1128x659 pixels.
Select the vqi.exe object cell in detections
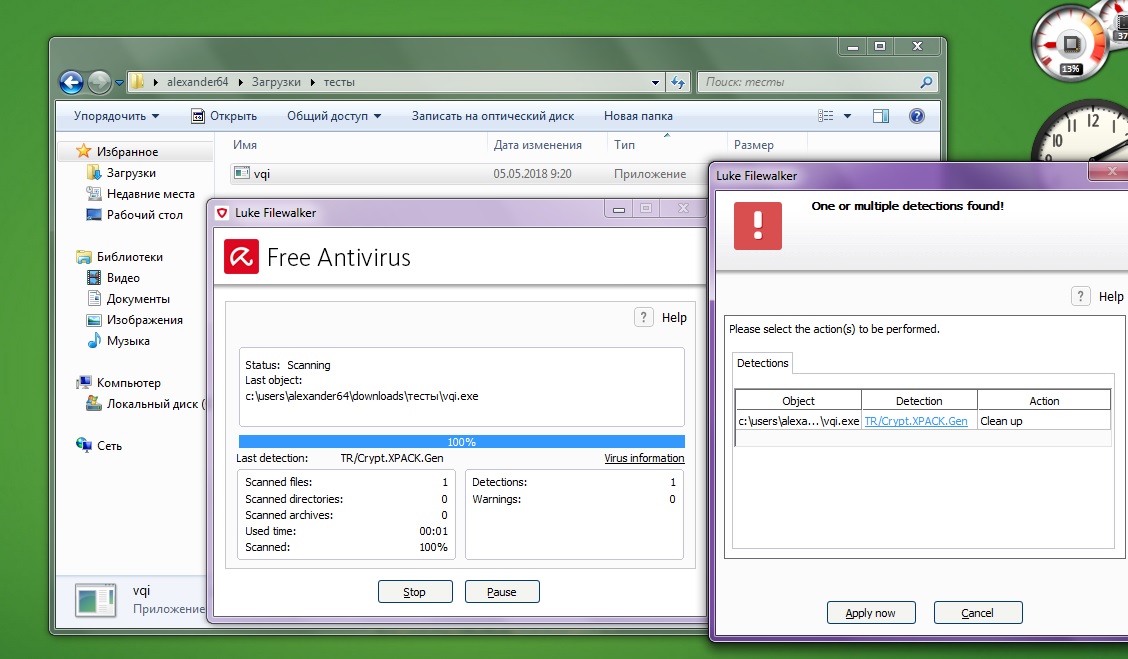(x=799, y=421)
